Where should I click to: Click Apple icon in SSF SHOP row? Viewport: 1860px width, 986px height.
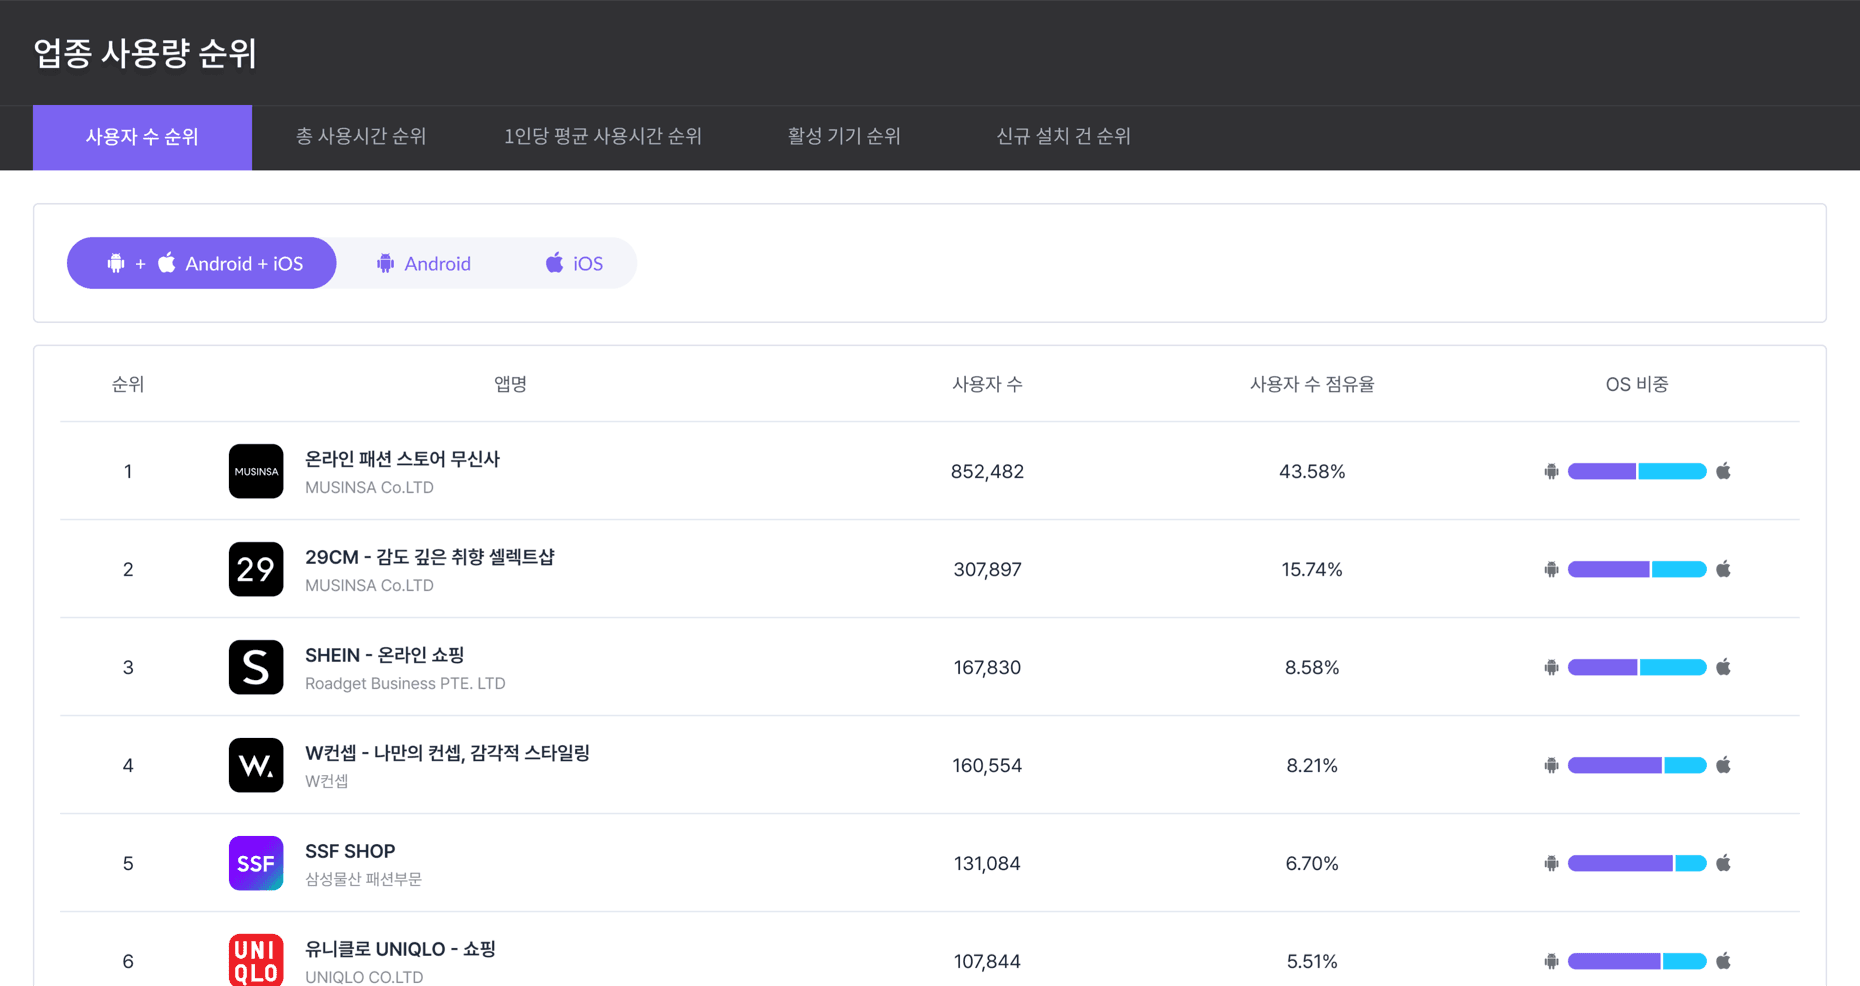coord(1723,863)
